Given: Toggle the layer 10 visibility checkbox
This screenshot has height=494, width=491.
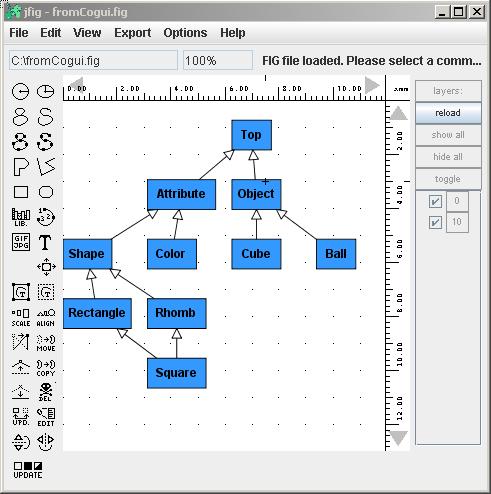Looking at the screenshot, I should click(435, 222).
